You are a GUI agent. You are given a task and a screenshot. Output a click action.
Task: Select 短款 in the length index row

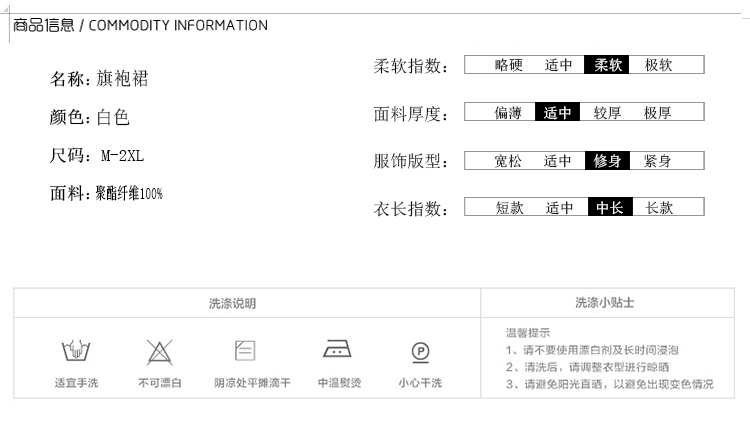[x=509, y=208]
